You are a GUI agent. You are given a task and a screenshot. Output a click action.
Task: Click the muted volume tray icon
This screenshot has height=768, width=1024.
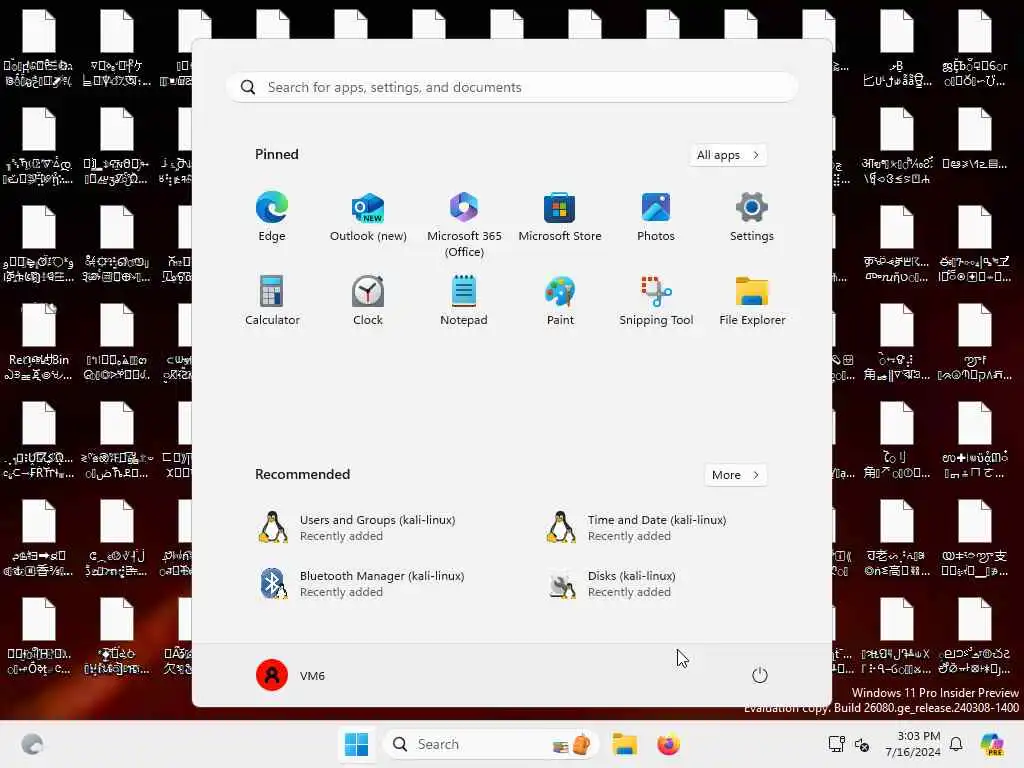click(862, 744)
